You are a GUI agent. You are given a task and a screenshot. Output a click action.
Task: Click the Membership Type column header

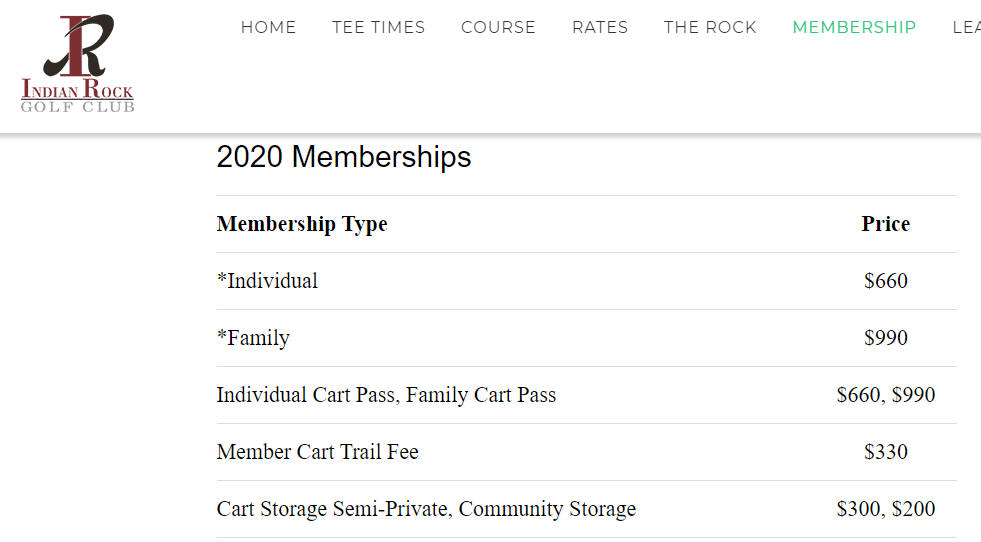302,224
